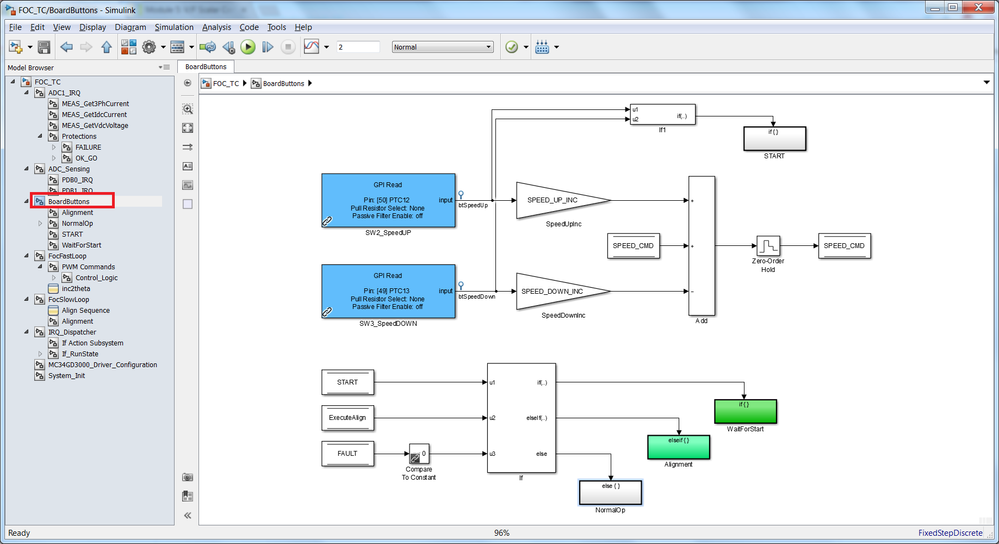Open the Analysis menu
The image size is (999, 544).
pos(217,27)
